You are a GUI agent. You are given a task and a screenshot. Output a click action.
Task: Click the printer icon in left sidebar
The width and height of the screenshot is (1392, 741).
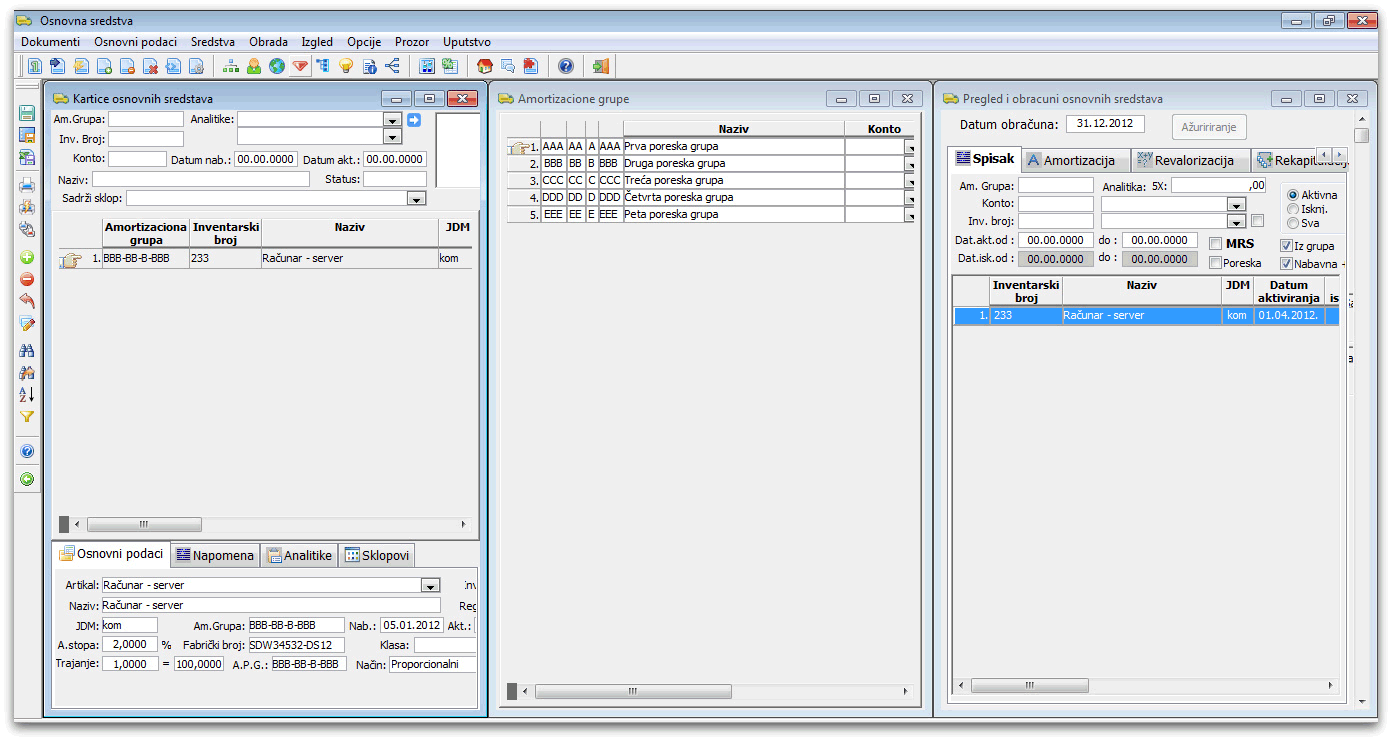pyautogui.click(x=27, y=185)
